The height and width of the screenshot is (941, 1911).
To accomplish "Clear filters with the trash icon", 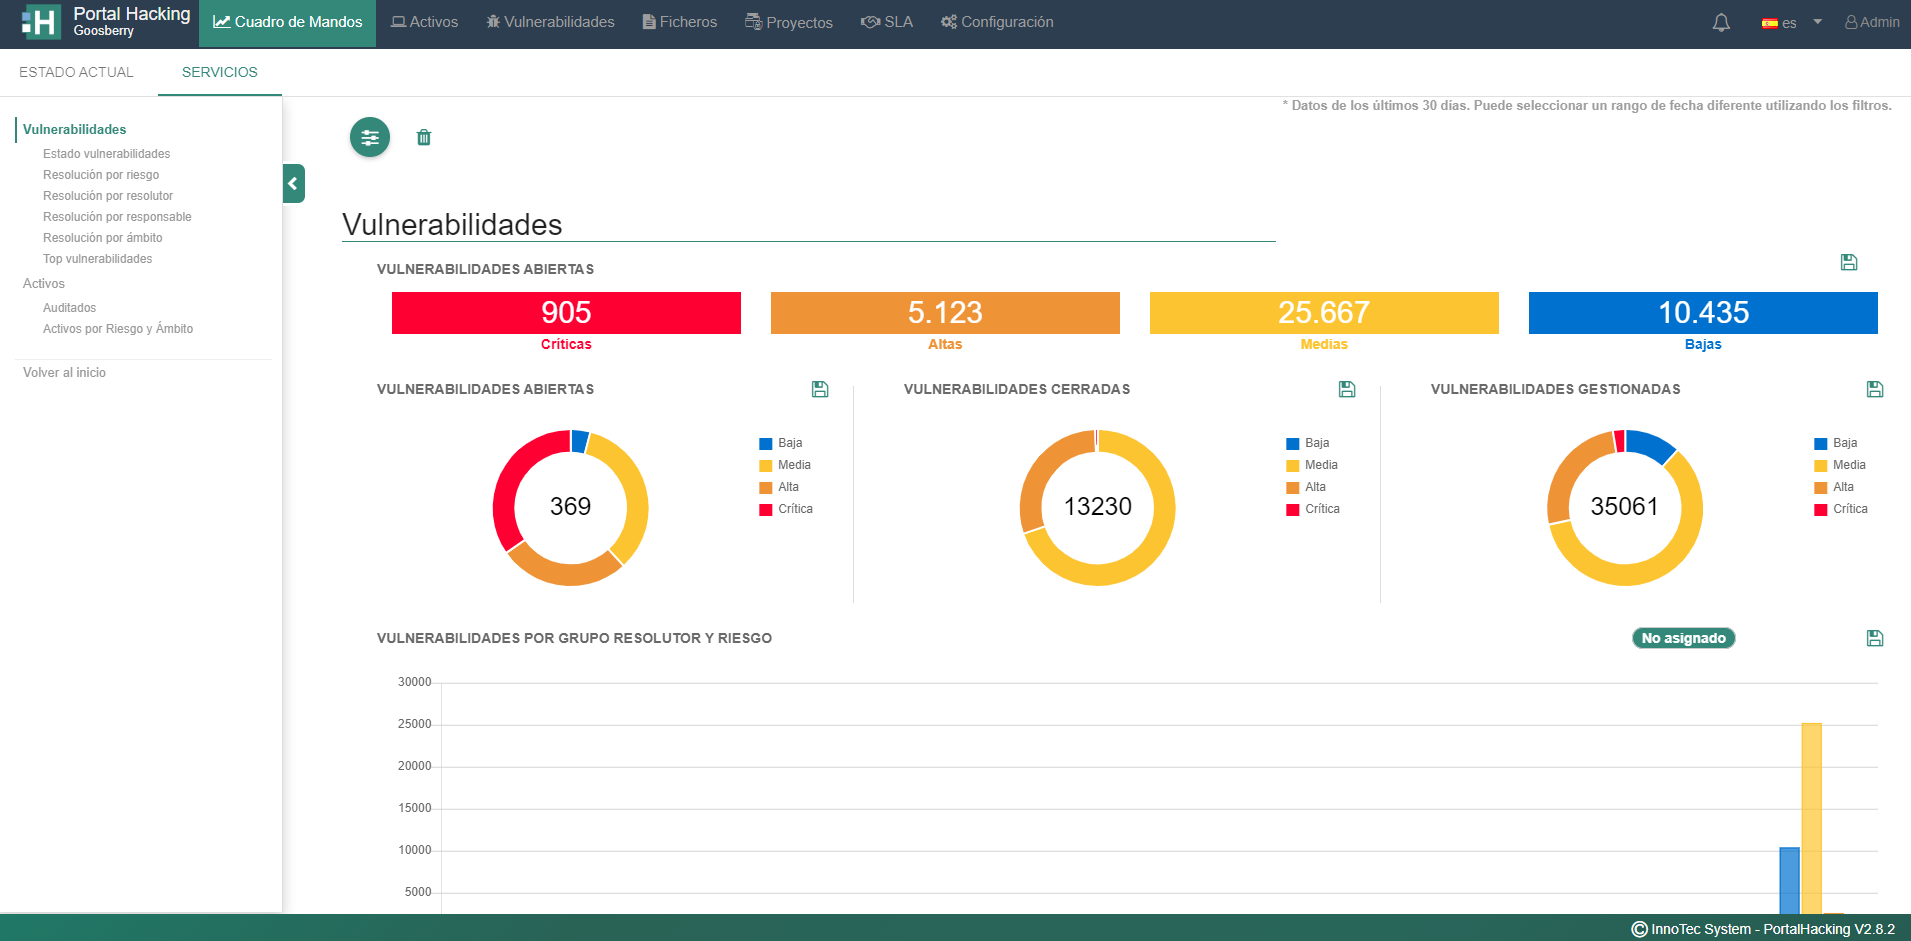I will [424, 137].
